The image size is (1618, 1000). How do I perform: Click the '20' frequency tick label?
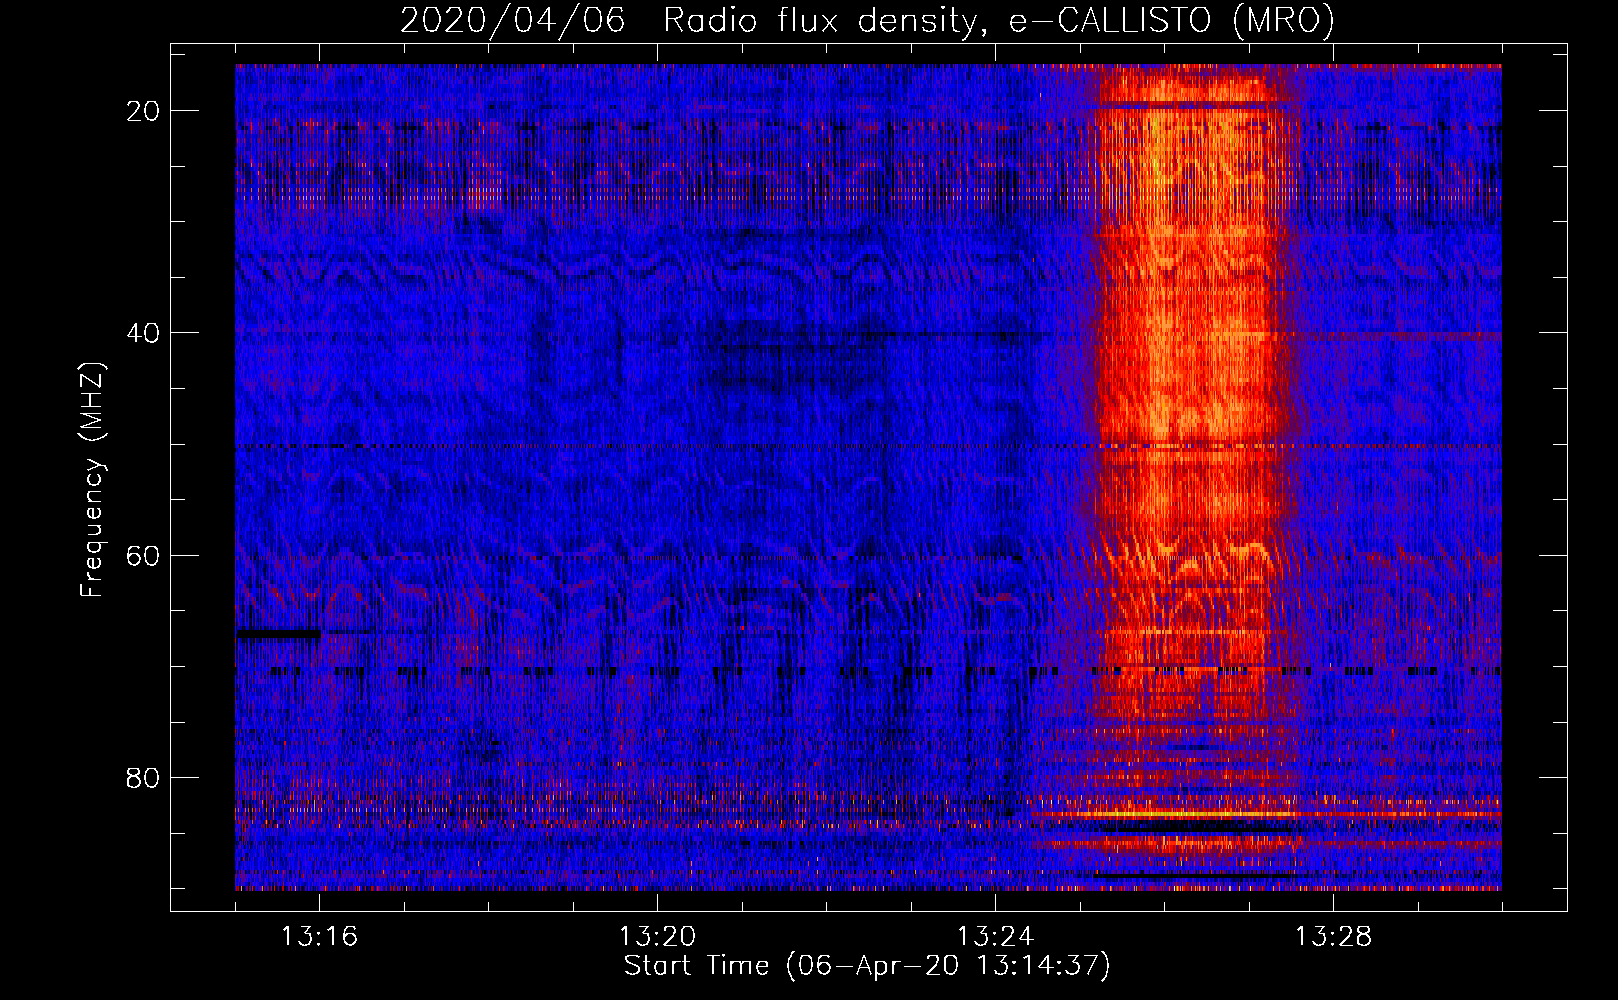pyautogui.click(x=143, y=111)
